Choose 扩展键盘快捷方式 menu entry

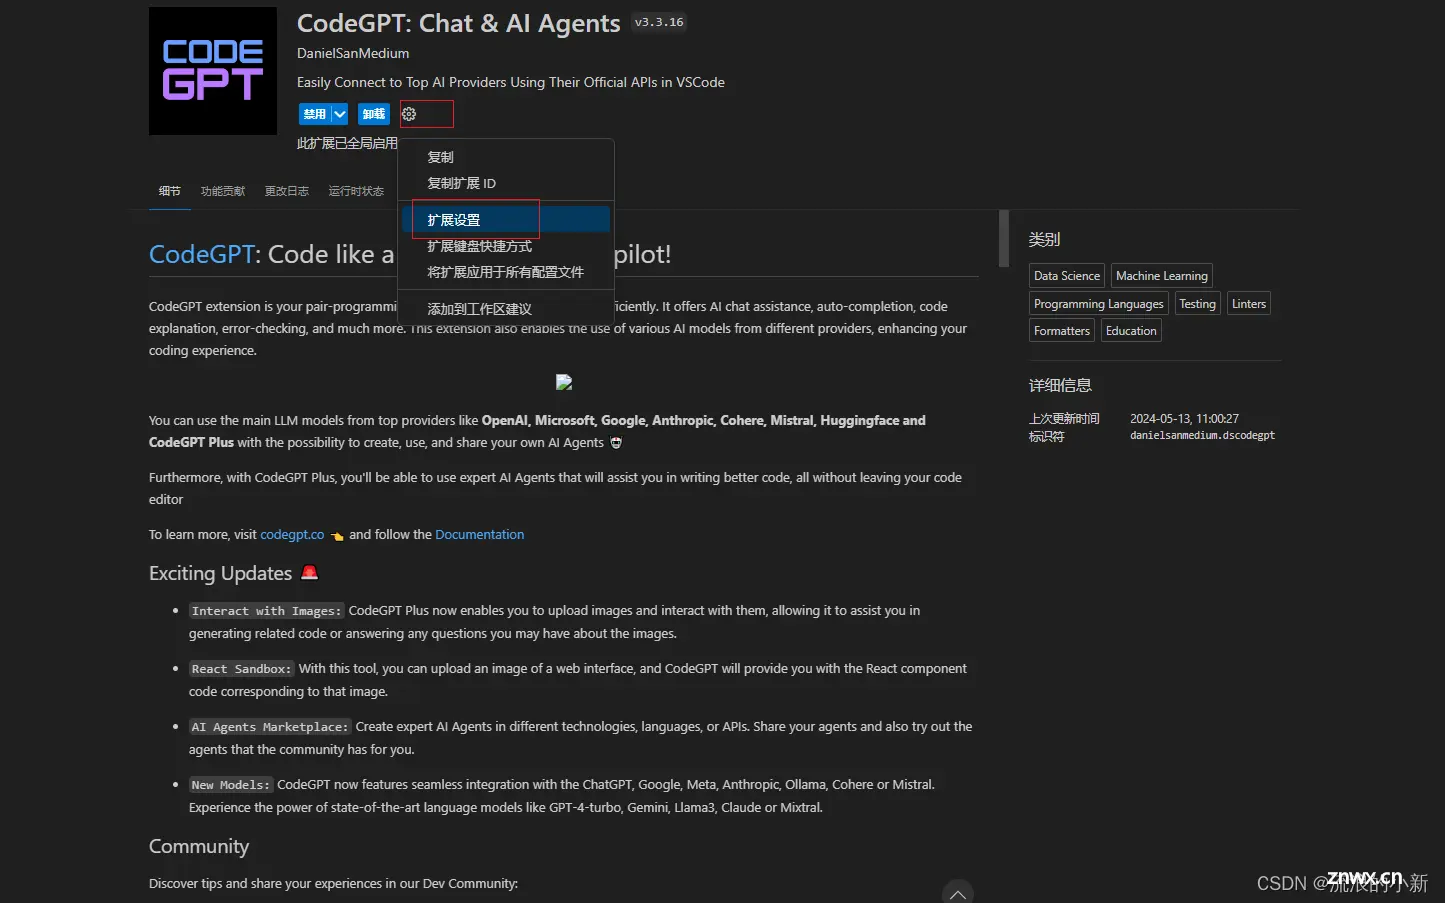506,246
